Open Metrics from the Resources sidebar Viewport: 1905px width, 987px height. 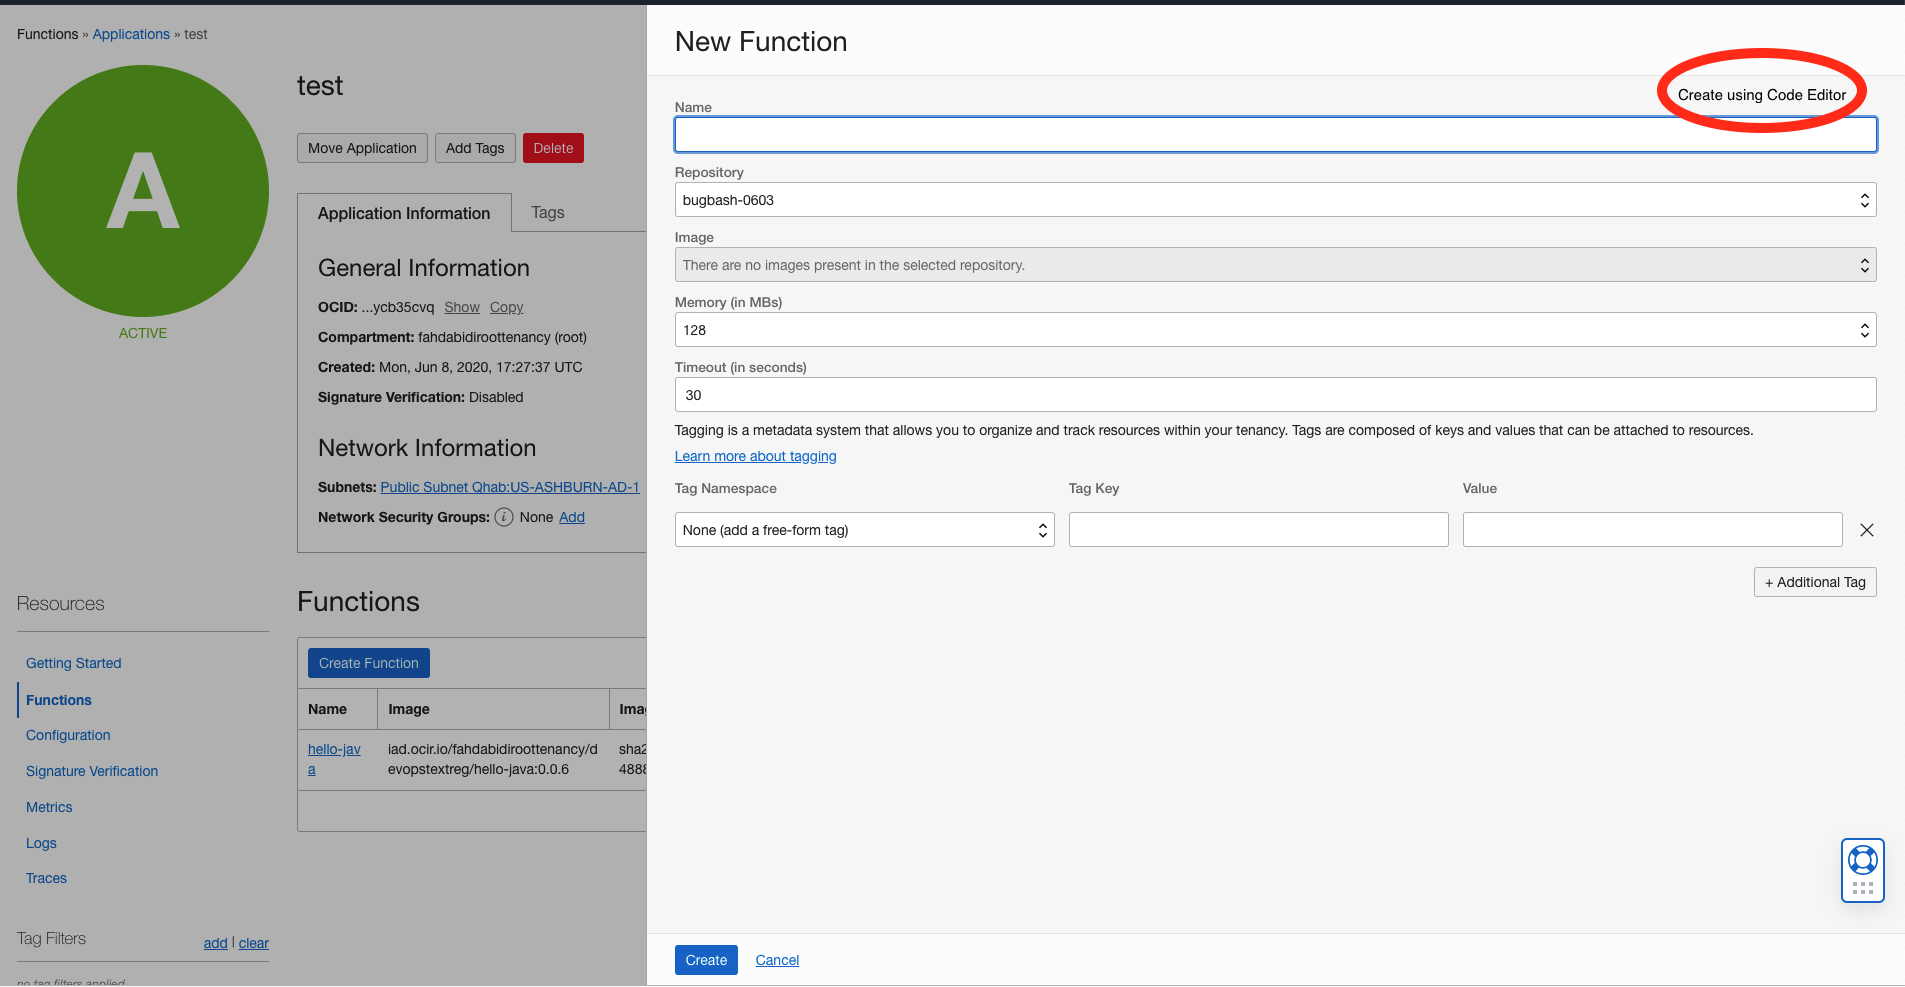pos(48,807)
